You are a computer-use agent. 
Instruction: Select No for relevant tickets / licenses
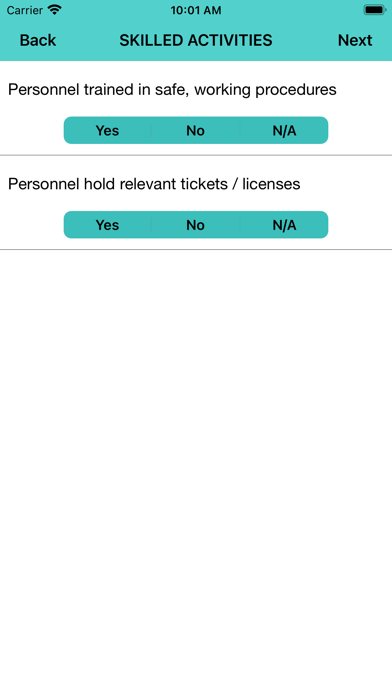tap(195, 225)
